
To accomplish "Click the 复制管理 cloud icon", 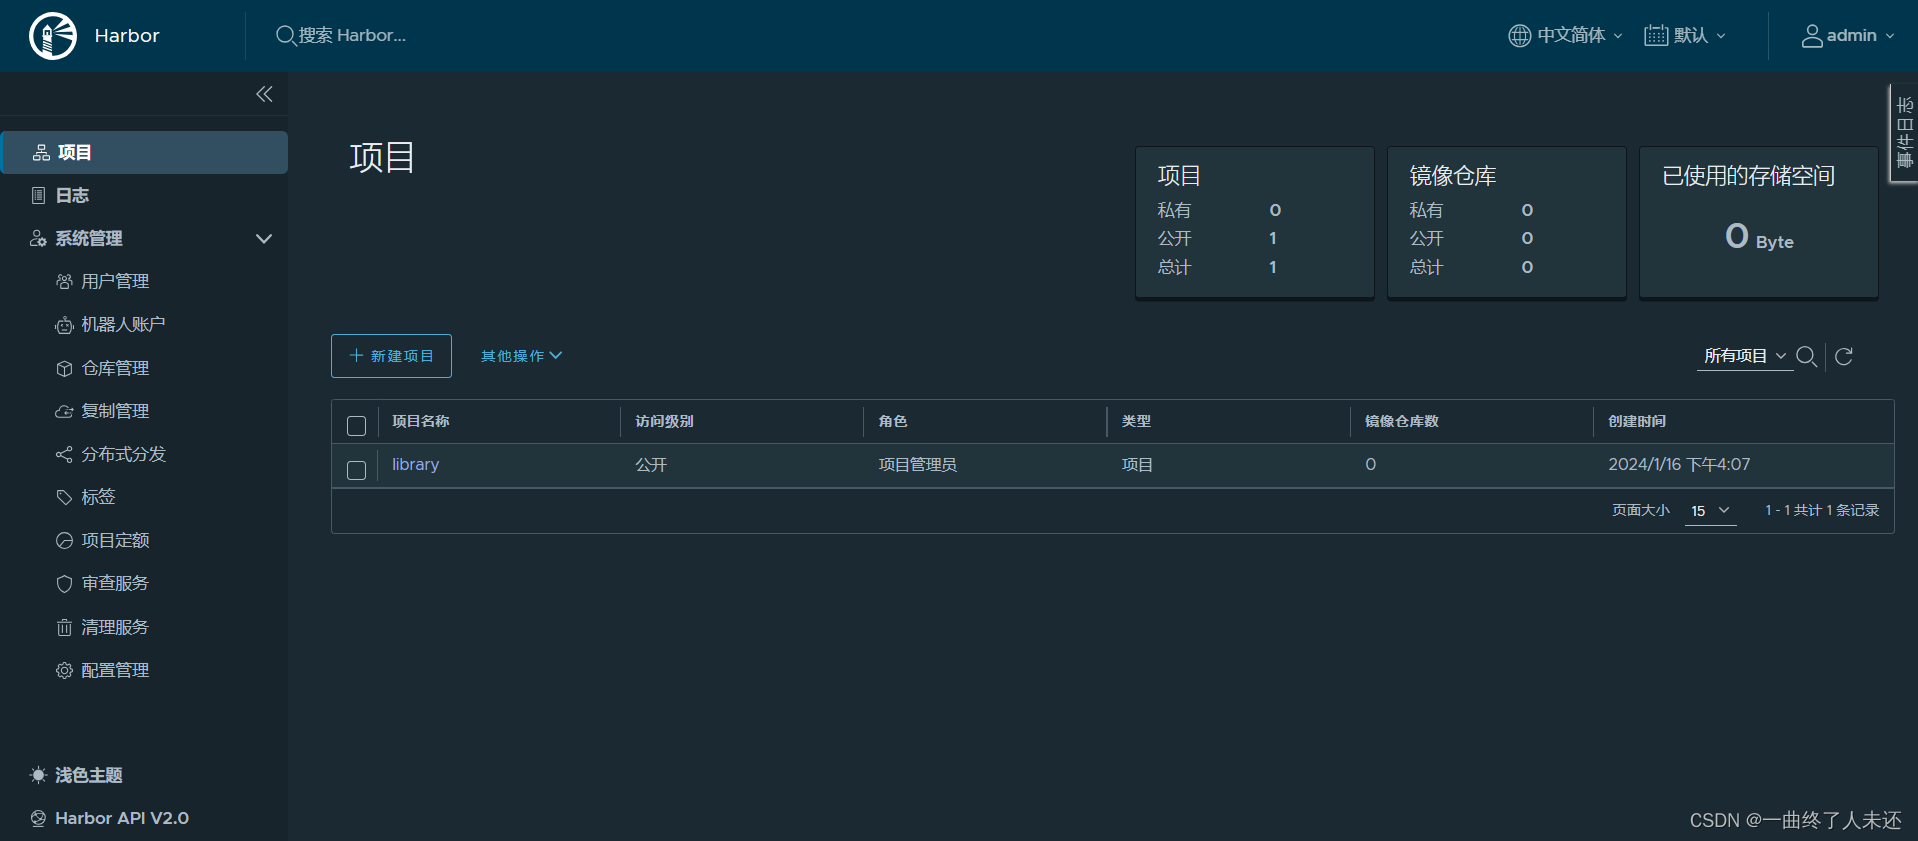I will tap(64, 411).
